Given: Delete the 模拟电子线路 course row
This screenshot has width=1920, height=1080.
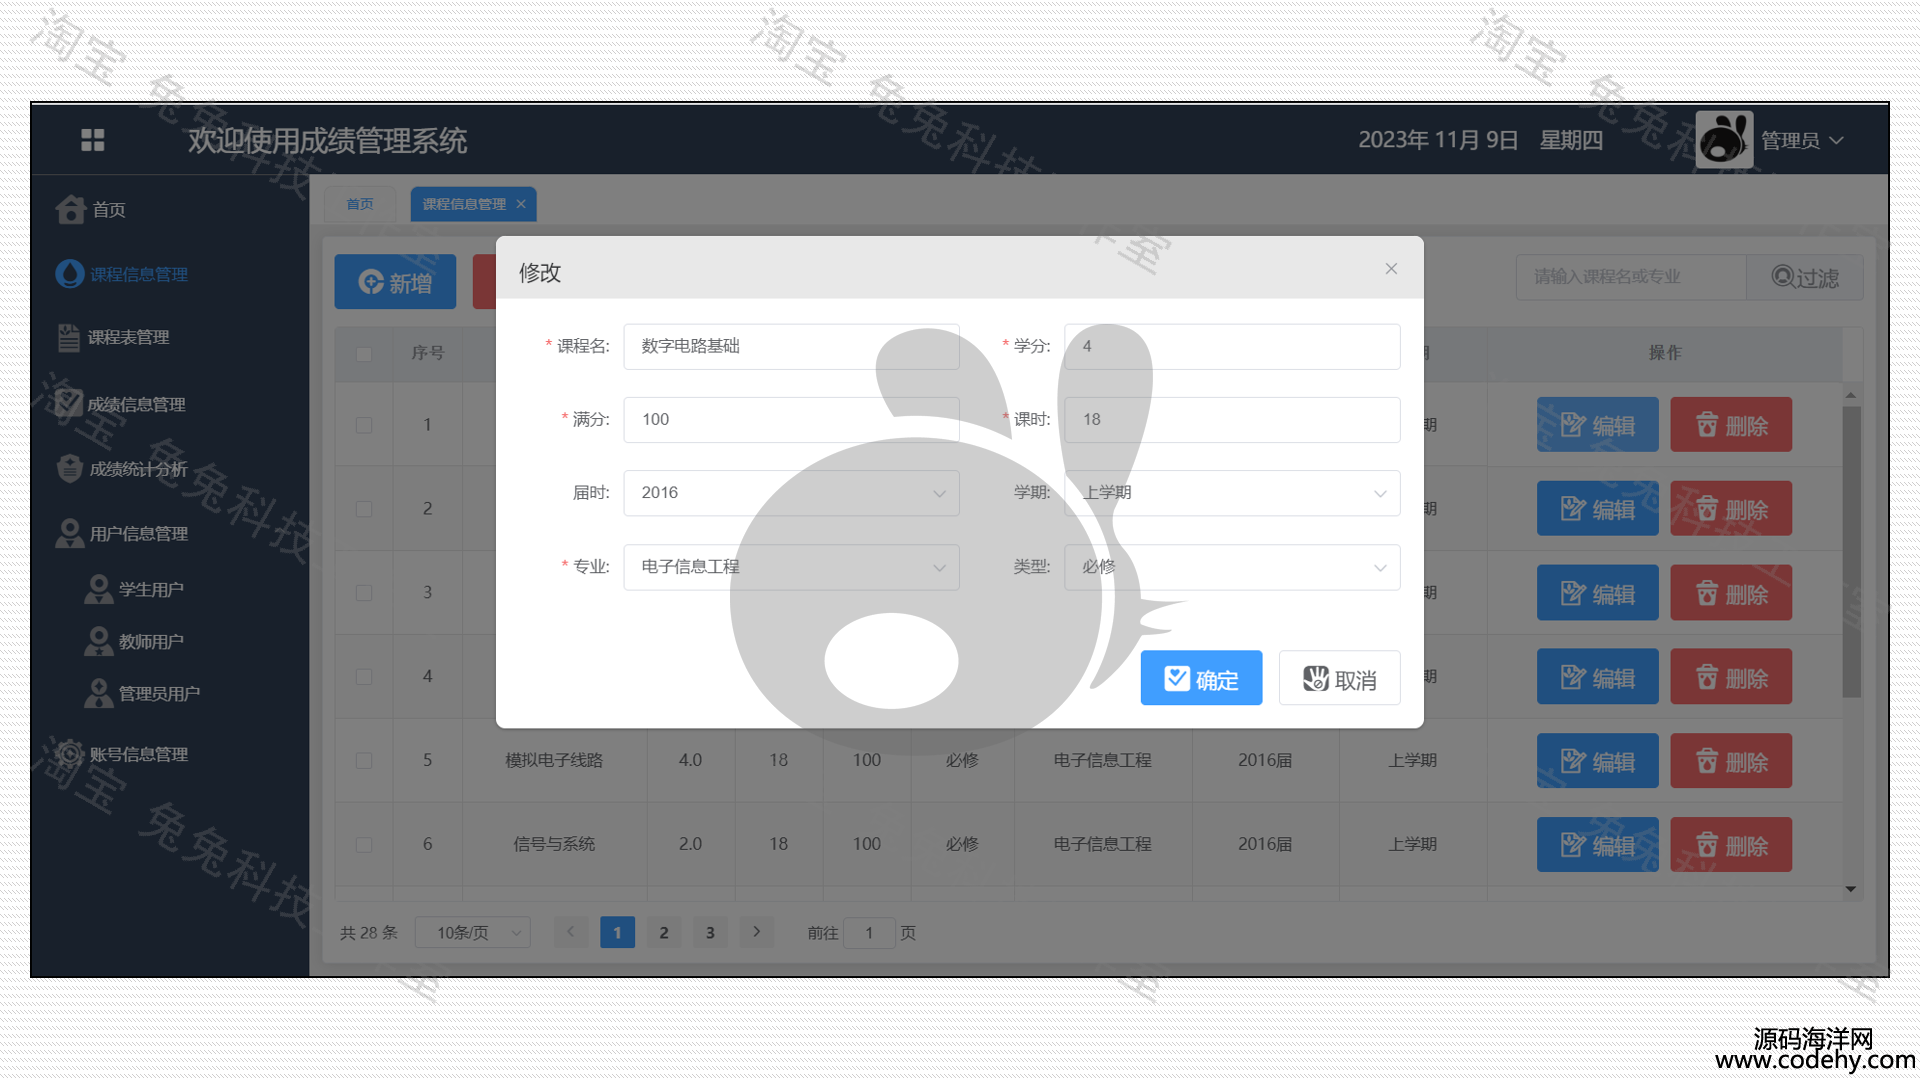Looking at the screenshot, I should point(1731,761).
